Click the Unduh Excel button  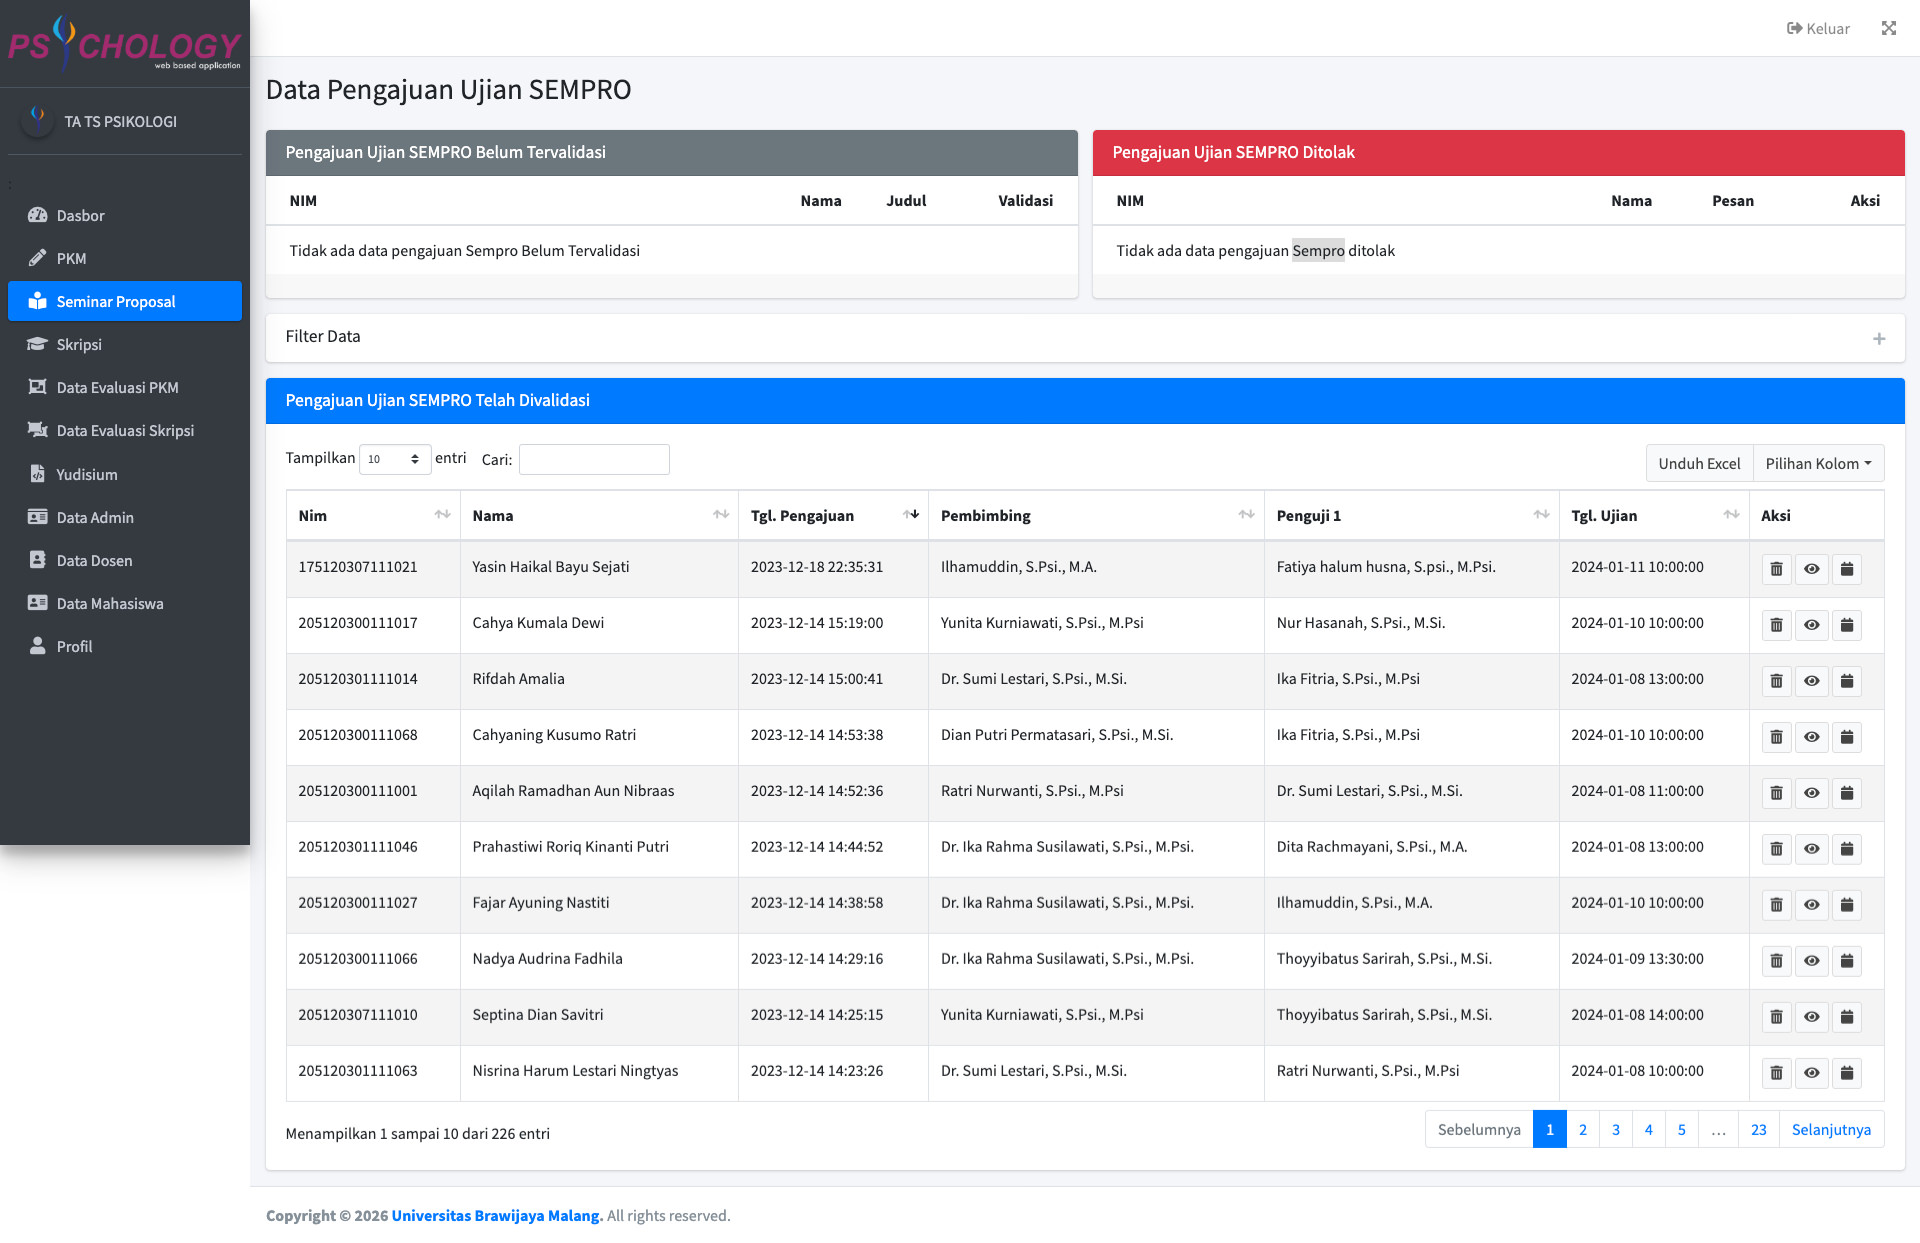pos(1698,464)
